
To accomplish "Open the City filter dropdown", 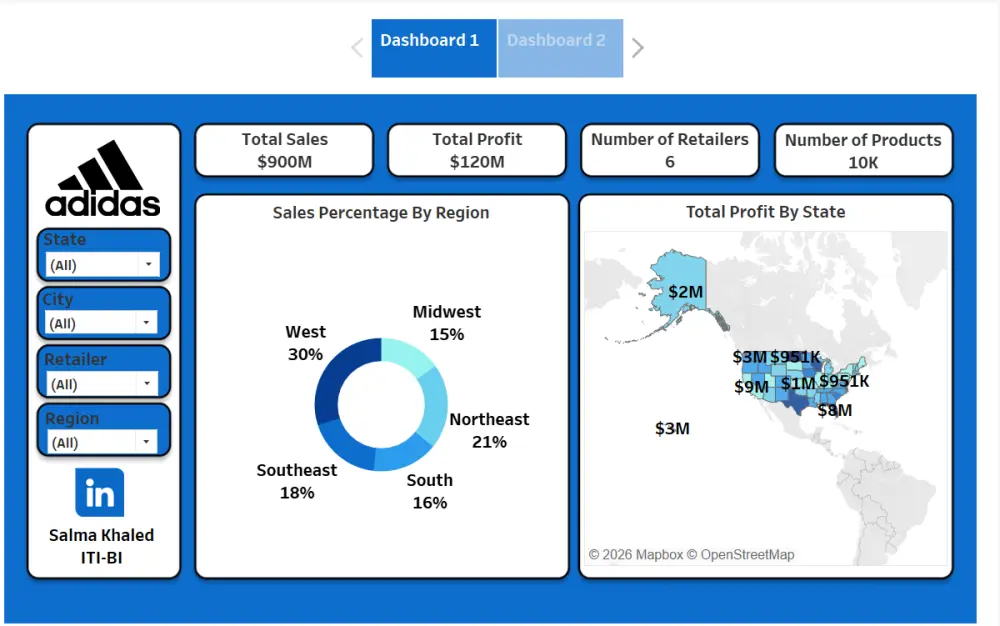I will pos(148,323).
